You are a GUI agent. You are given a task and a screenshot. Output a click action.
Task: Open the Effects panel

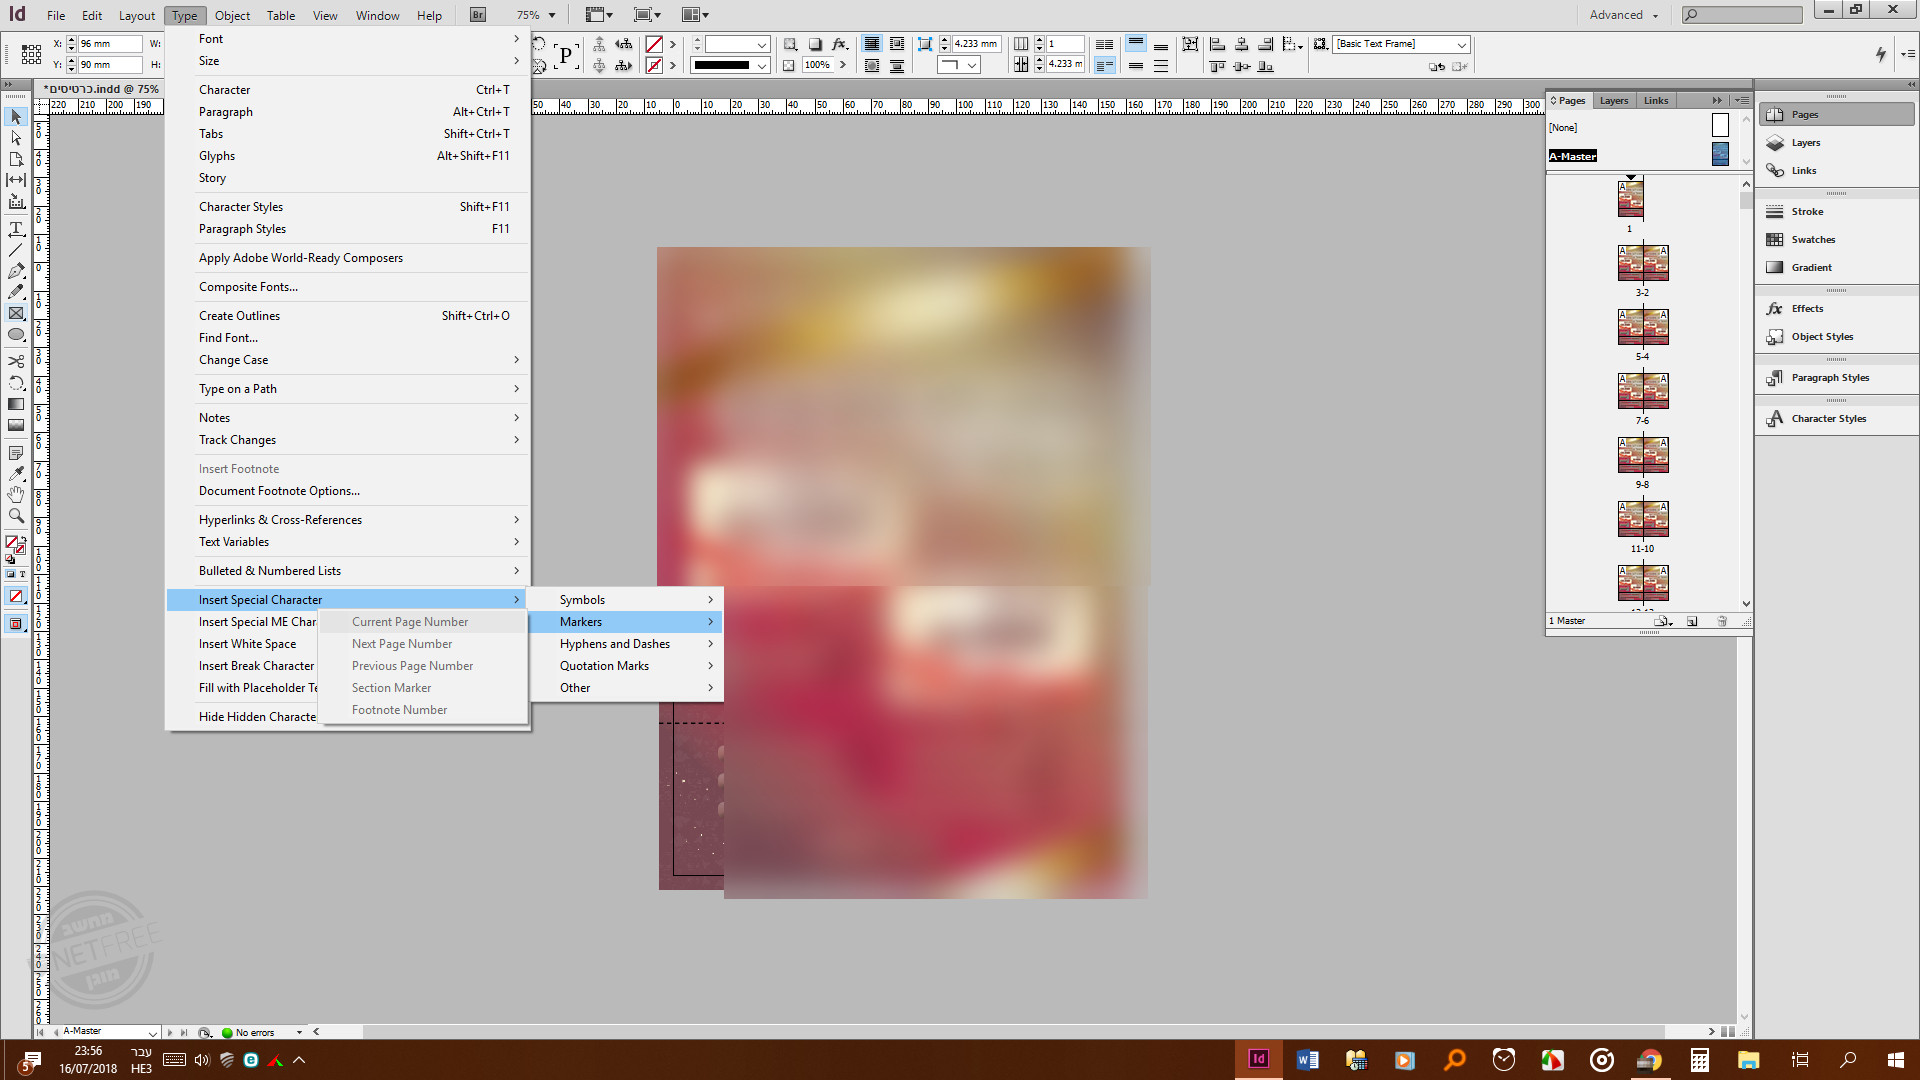coord(1806,309)
